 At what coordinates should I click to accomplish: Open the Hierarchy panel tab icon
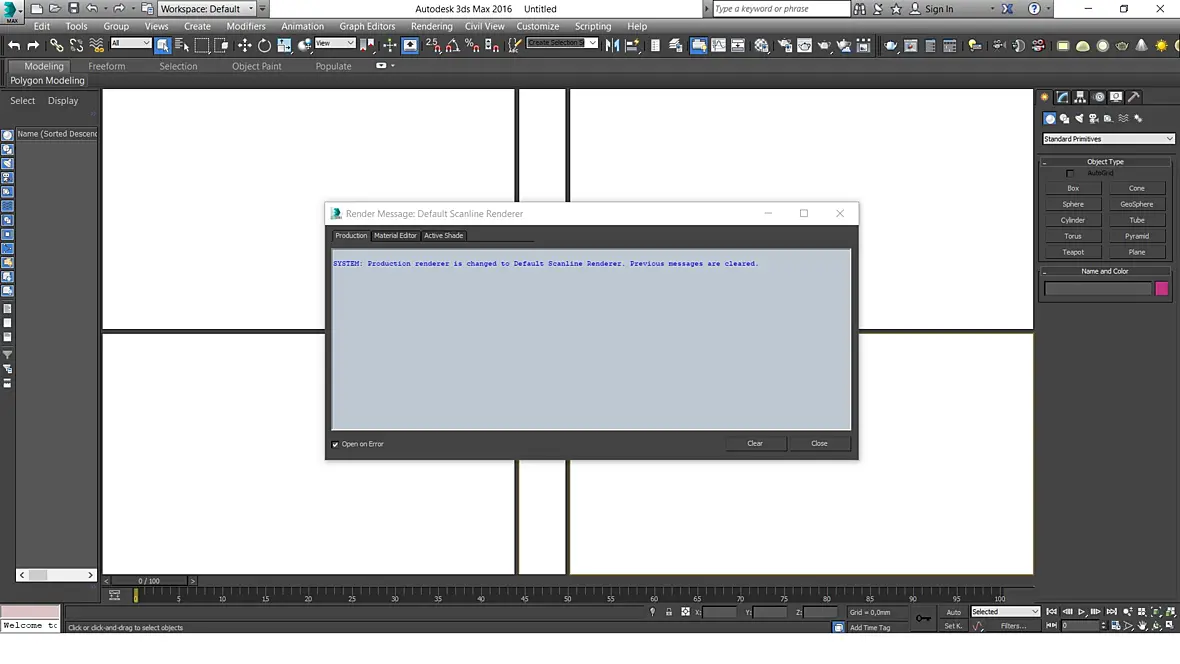(1081, 97)
